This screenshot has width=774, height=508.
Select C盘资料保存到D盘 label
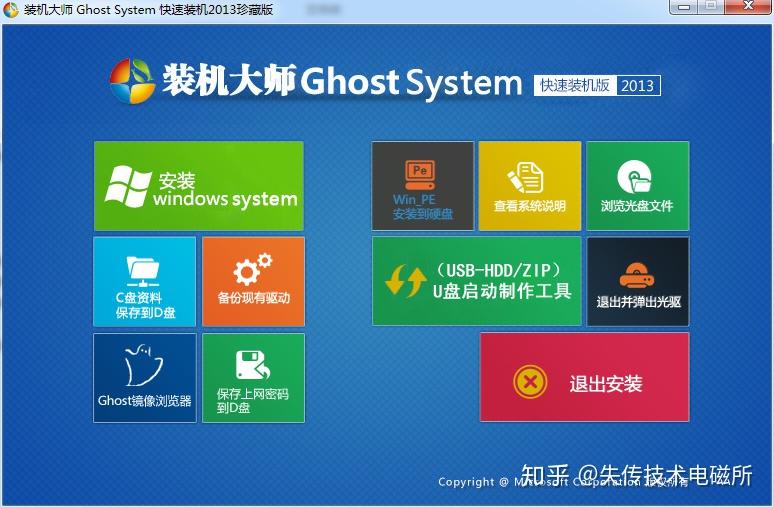coord(145,305)
